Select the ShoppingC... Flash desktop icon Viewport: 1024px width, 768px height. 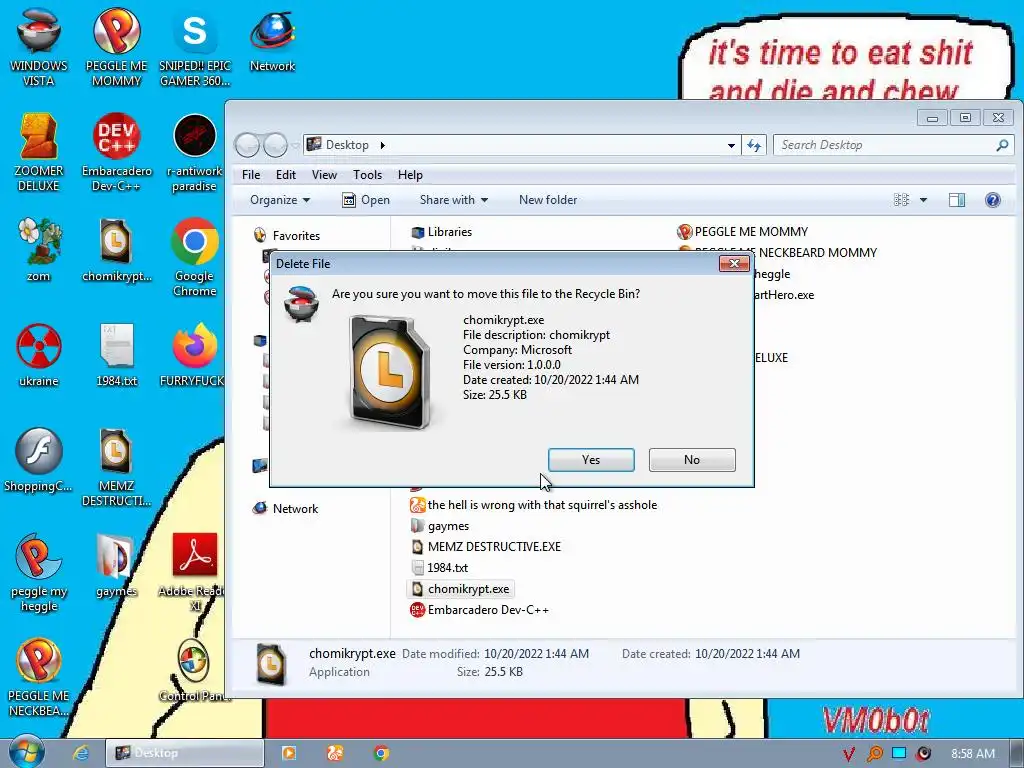point(39,460)
